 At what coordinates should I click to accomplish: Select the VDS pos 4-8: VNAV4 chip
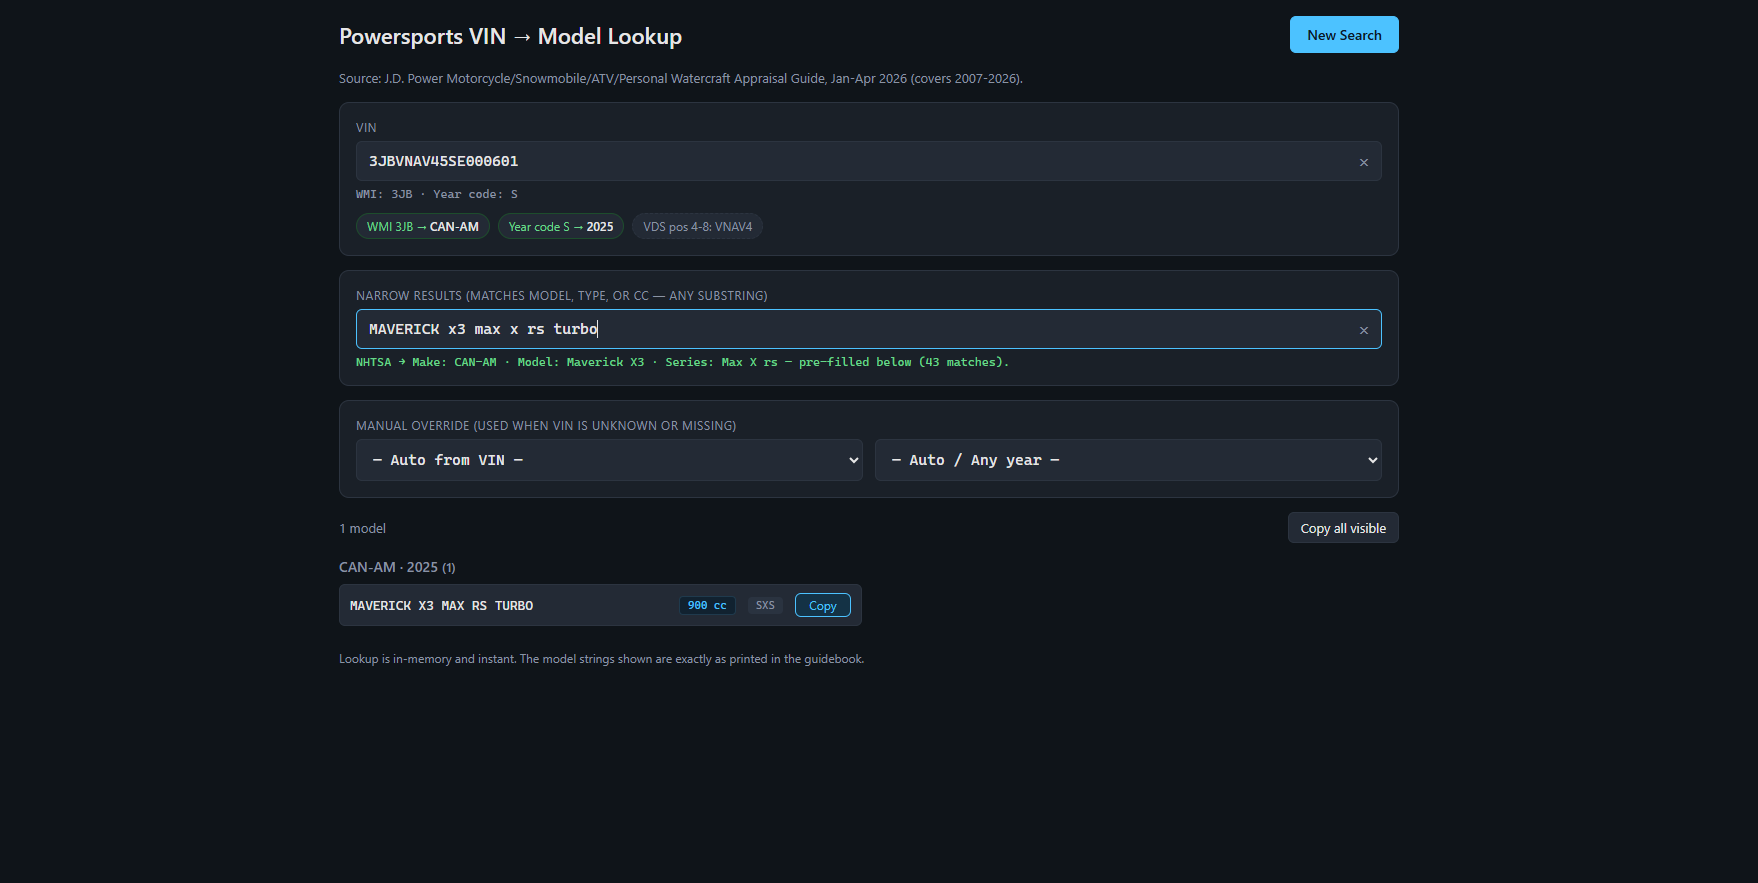698,227
